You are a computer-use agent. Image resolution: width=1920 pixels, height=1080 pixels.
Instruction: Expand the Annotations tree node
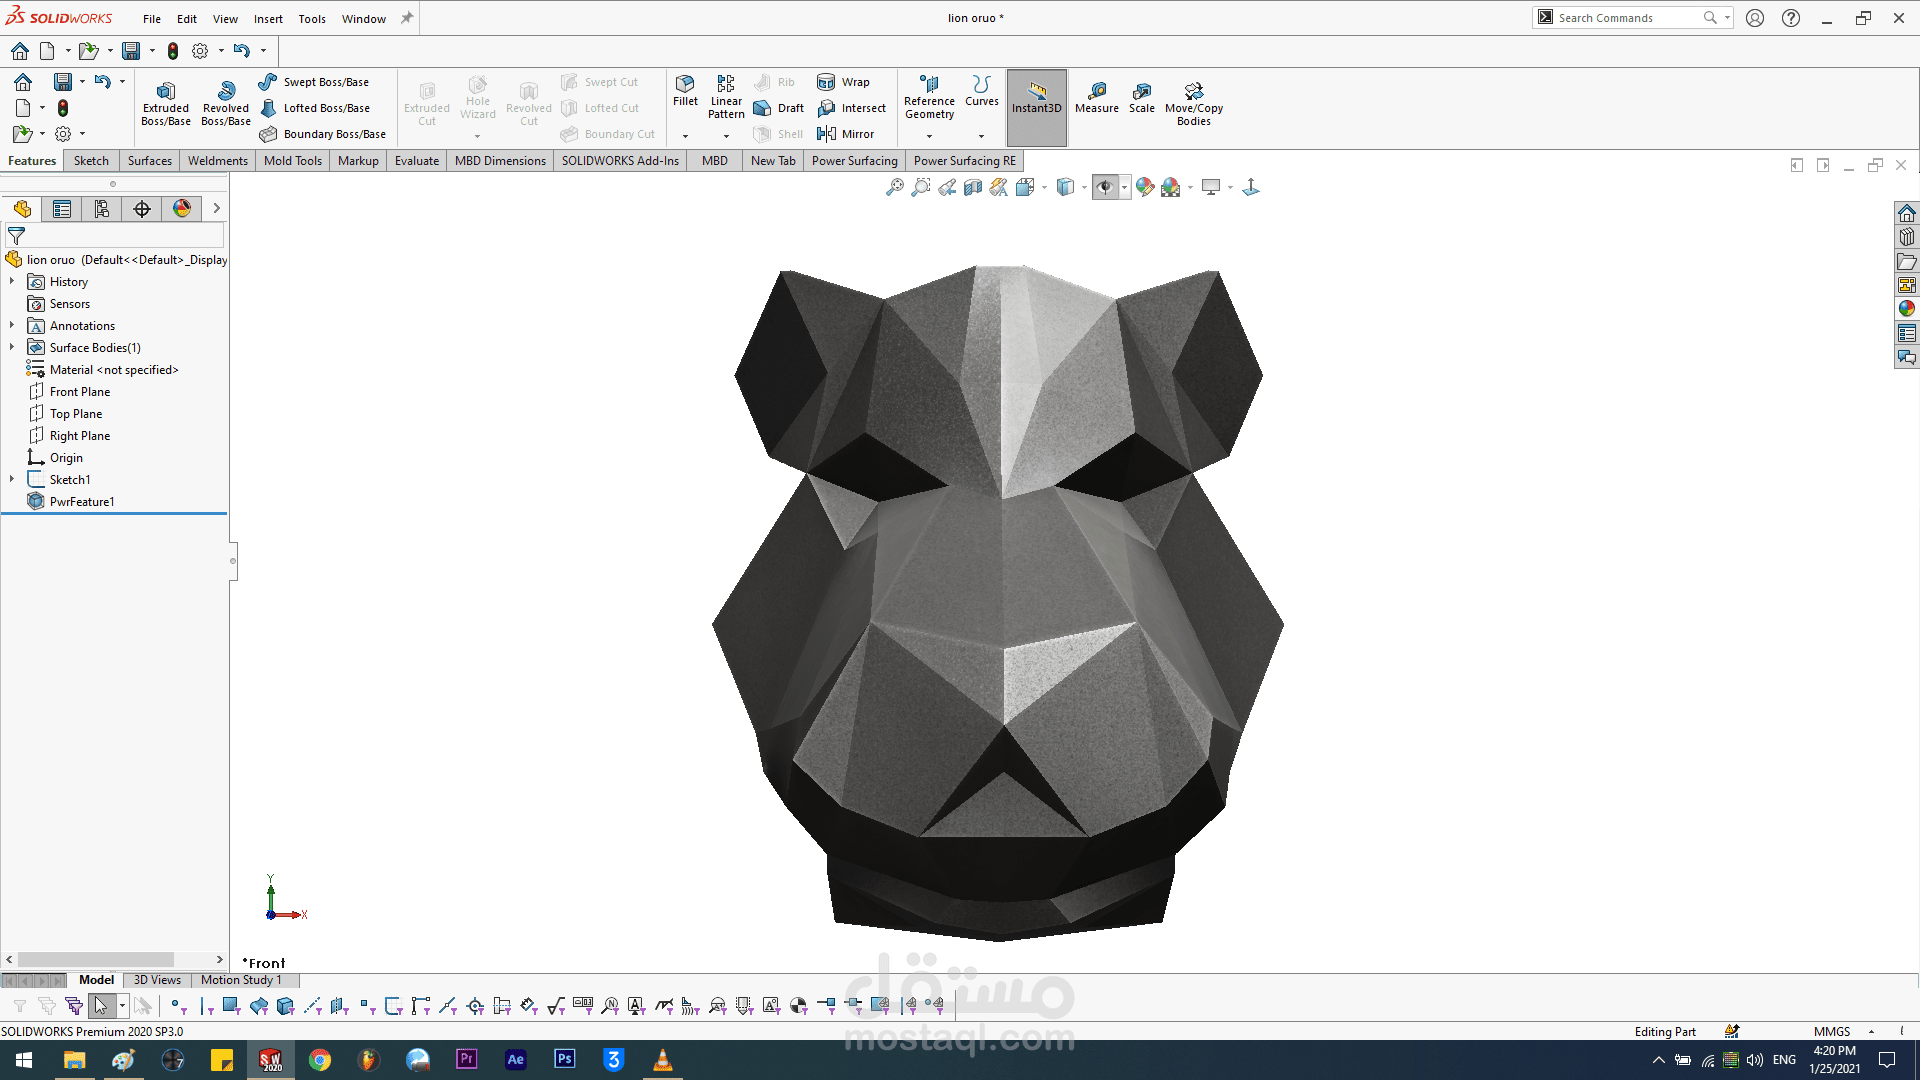tap(11, 325)
